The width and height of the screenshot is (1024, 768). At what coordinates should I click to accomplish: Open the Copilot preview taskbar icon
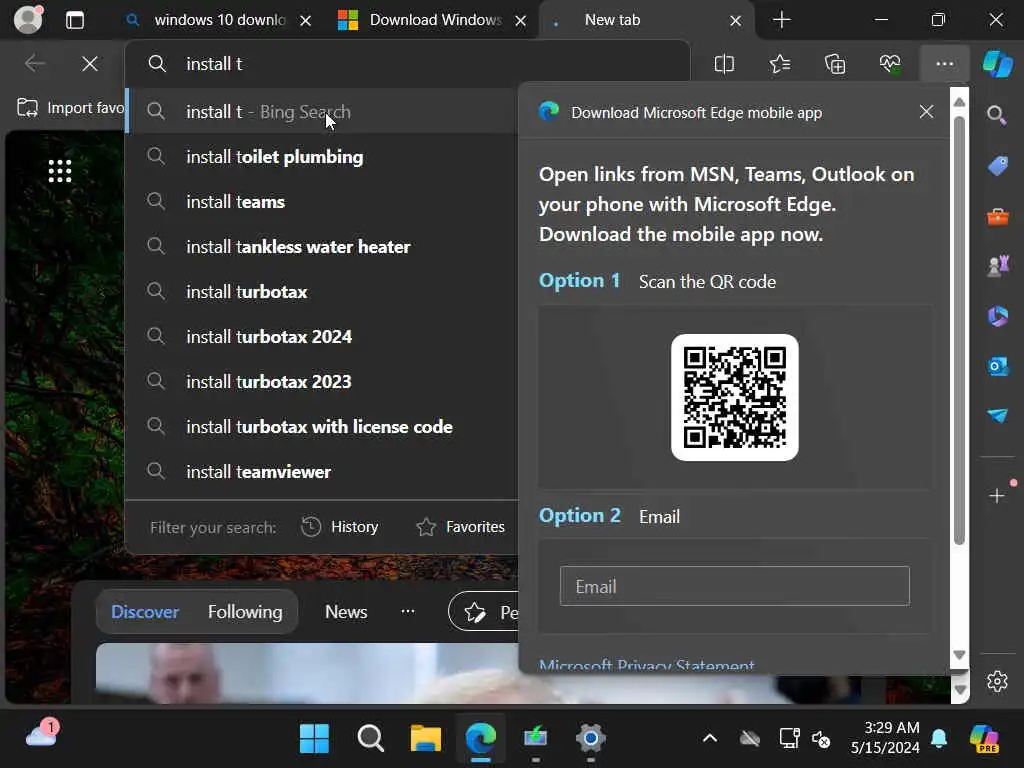click(984, 739)
